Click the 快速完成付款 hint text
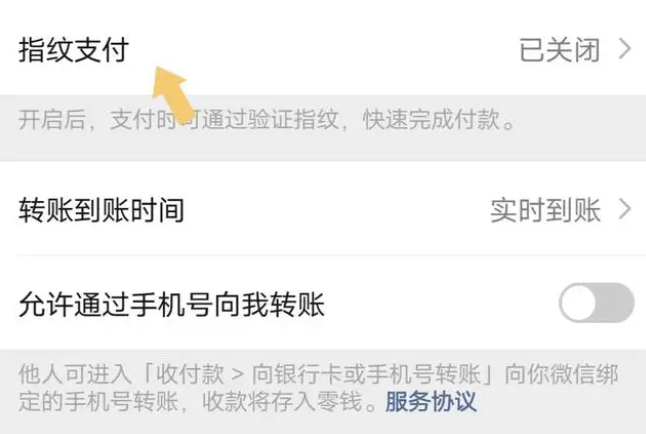Viewport: 646px width, 434px height. [431, 120]
